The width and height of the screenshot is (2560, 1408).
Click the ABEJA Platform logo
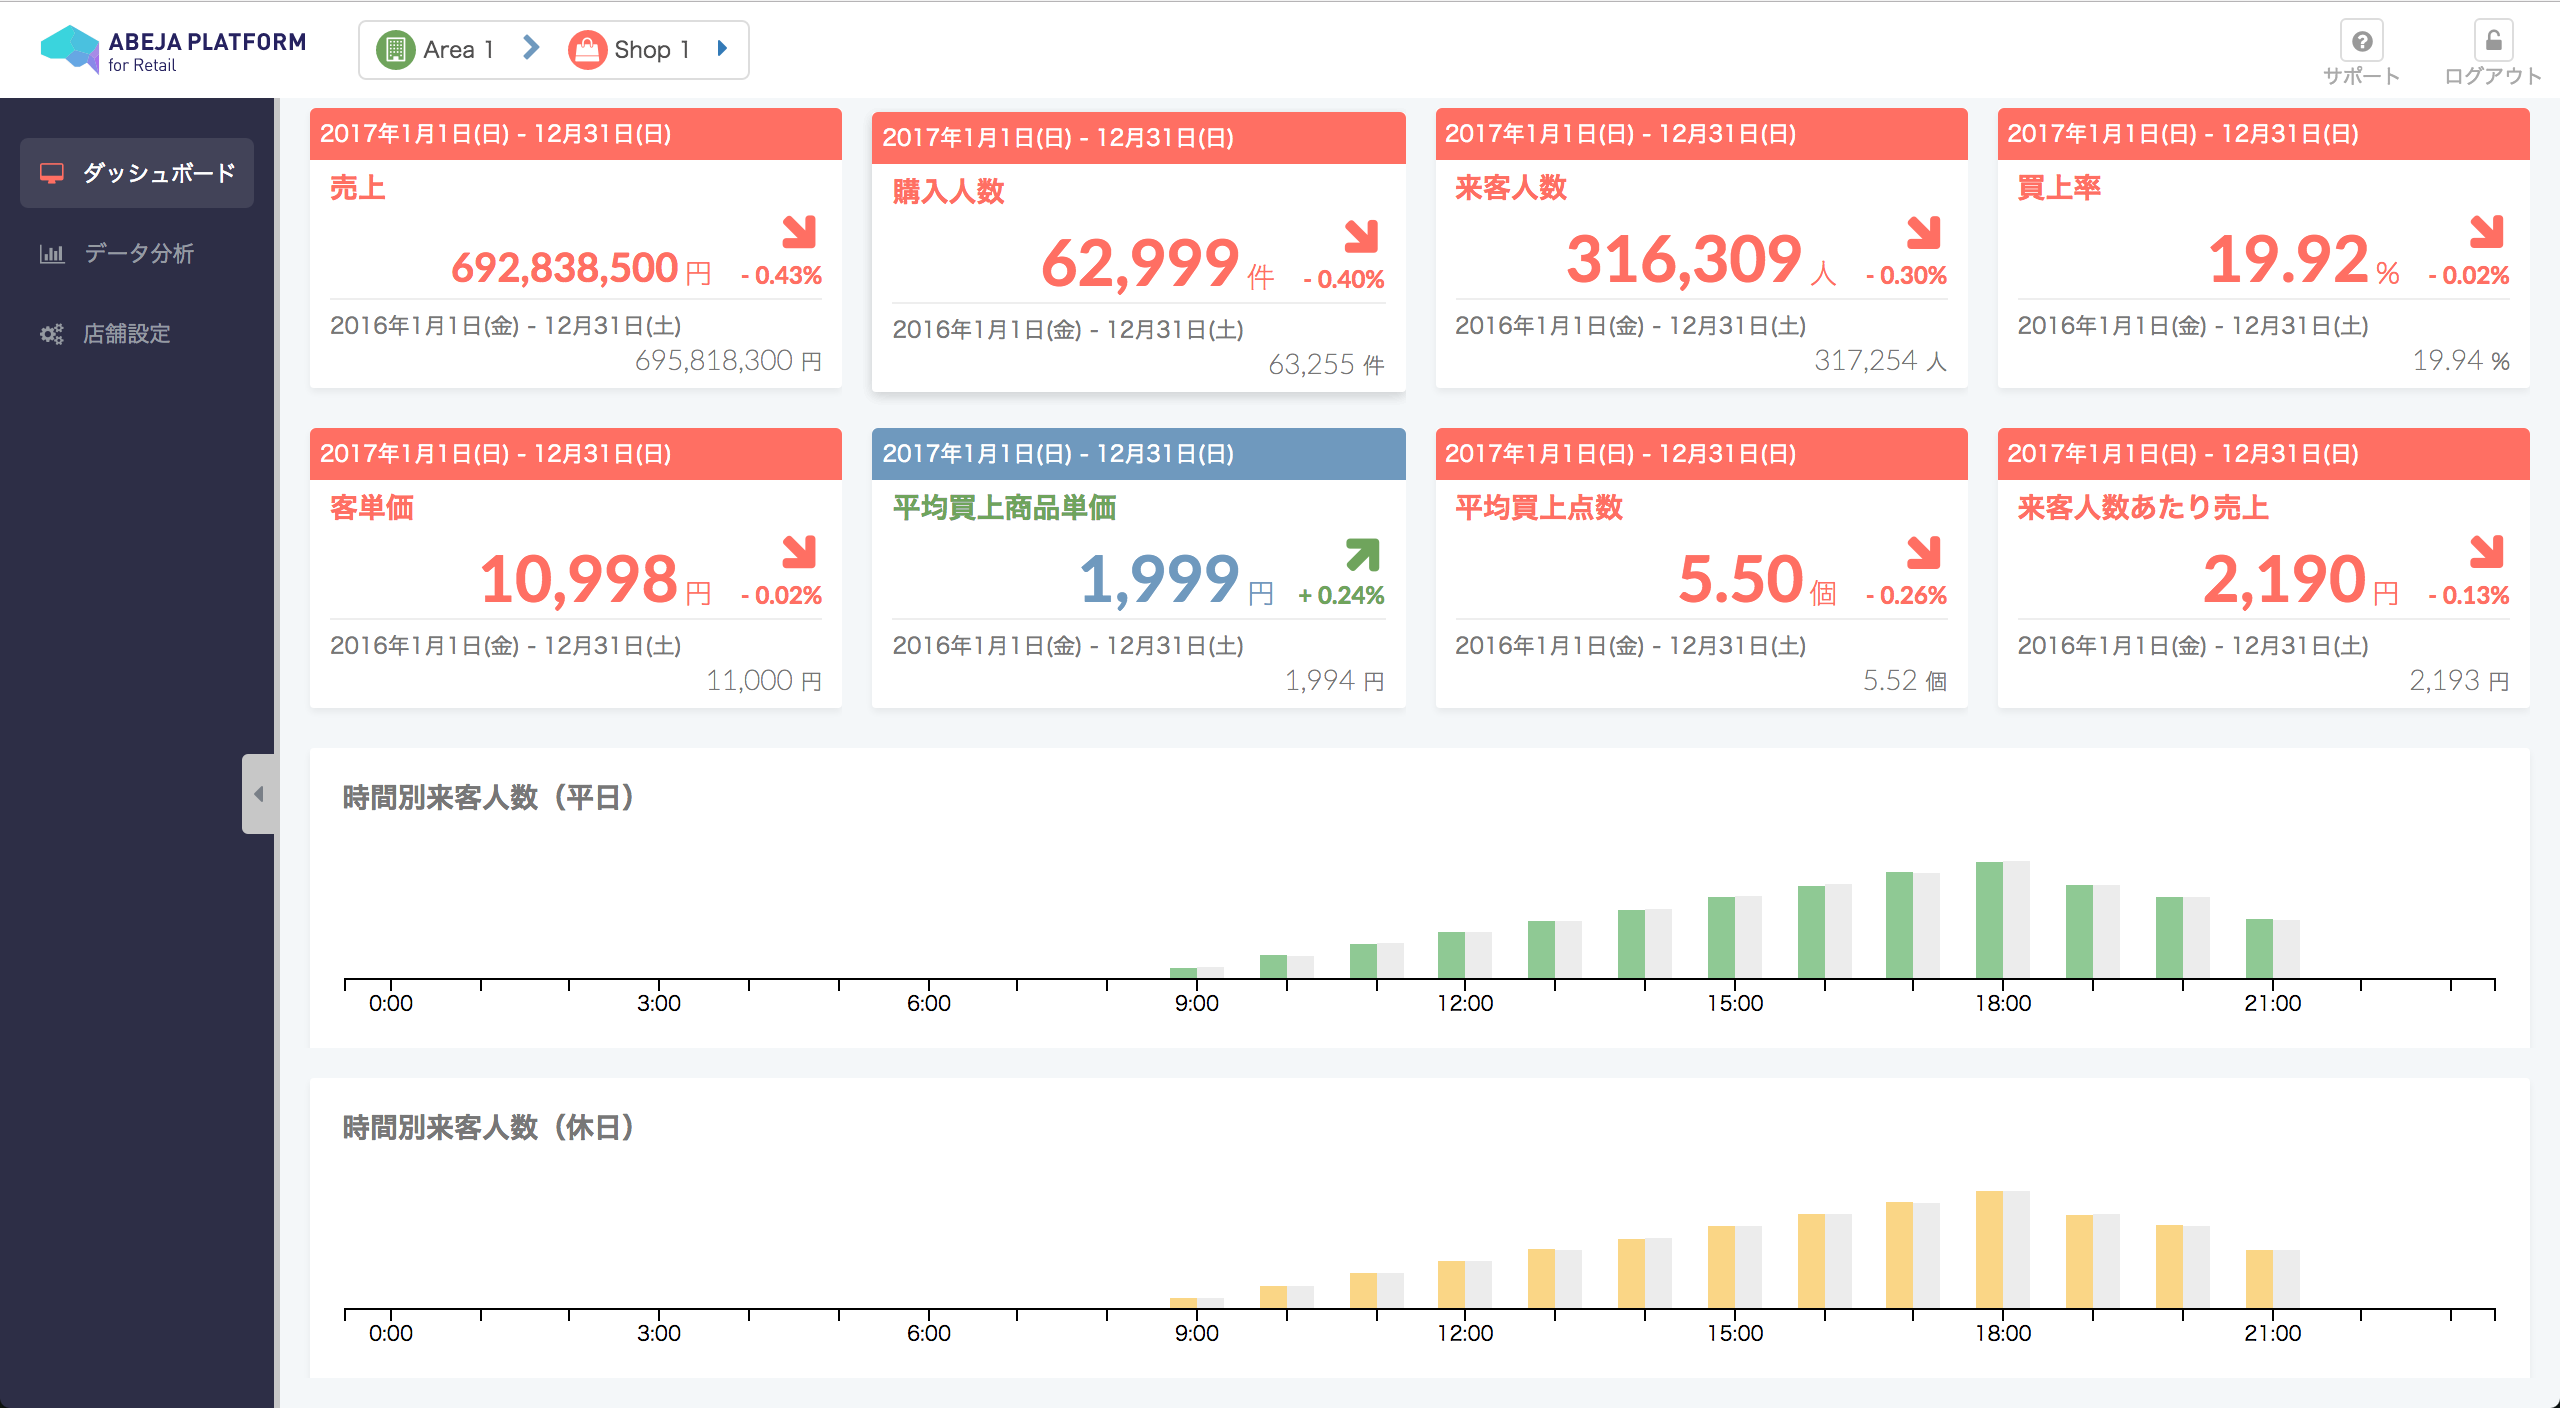click(x=173, y=50)
